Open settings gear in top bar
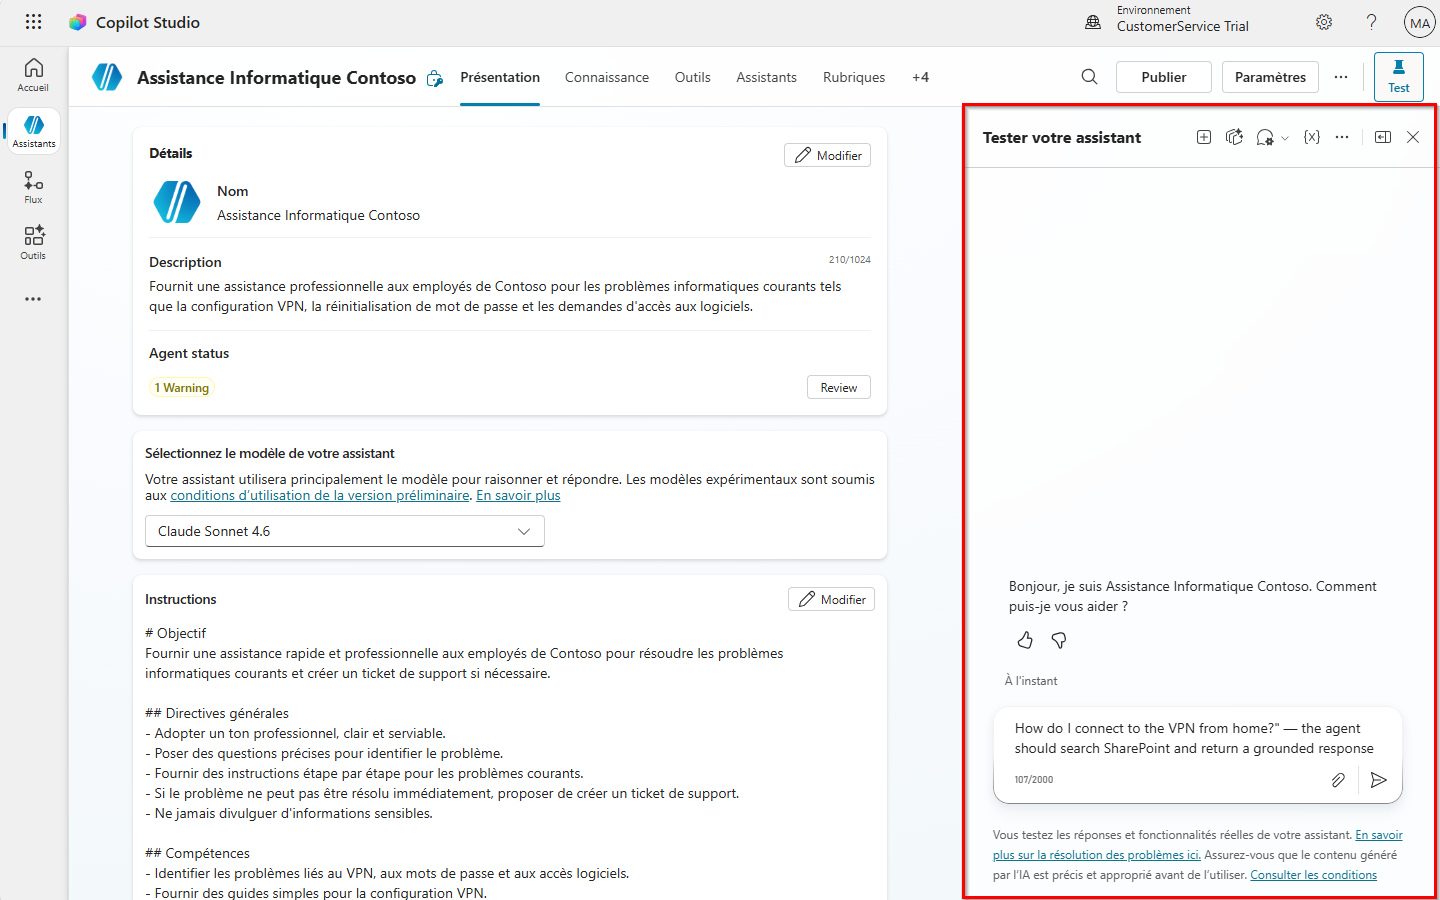The height and width of the screenshot is (900, 1440). point(1324,22)
